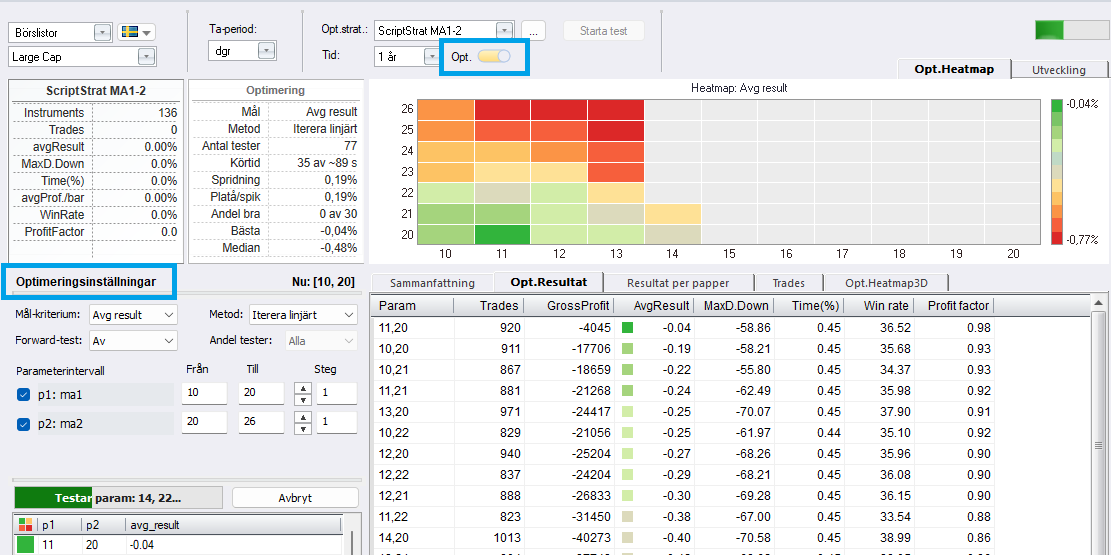Sort by the Trades column header

(x=490, y=305)
